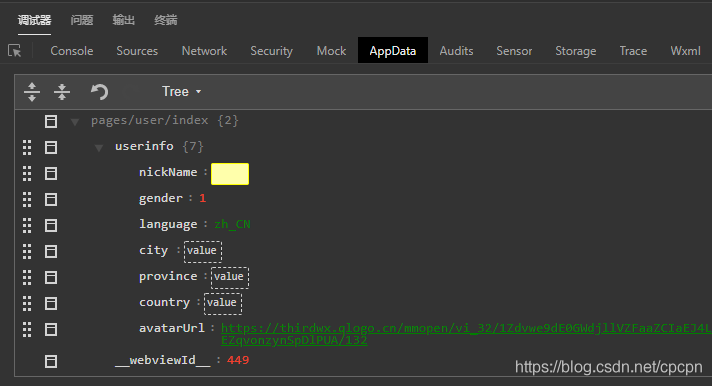Collapse all tree fields icon
The height and width of the screenshot is (386, 712).
click(62, 92)
